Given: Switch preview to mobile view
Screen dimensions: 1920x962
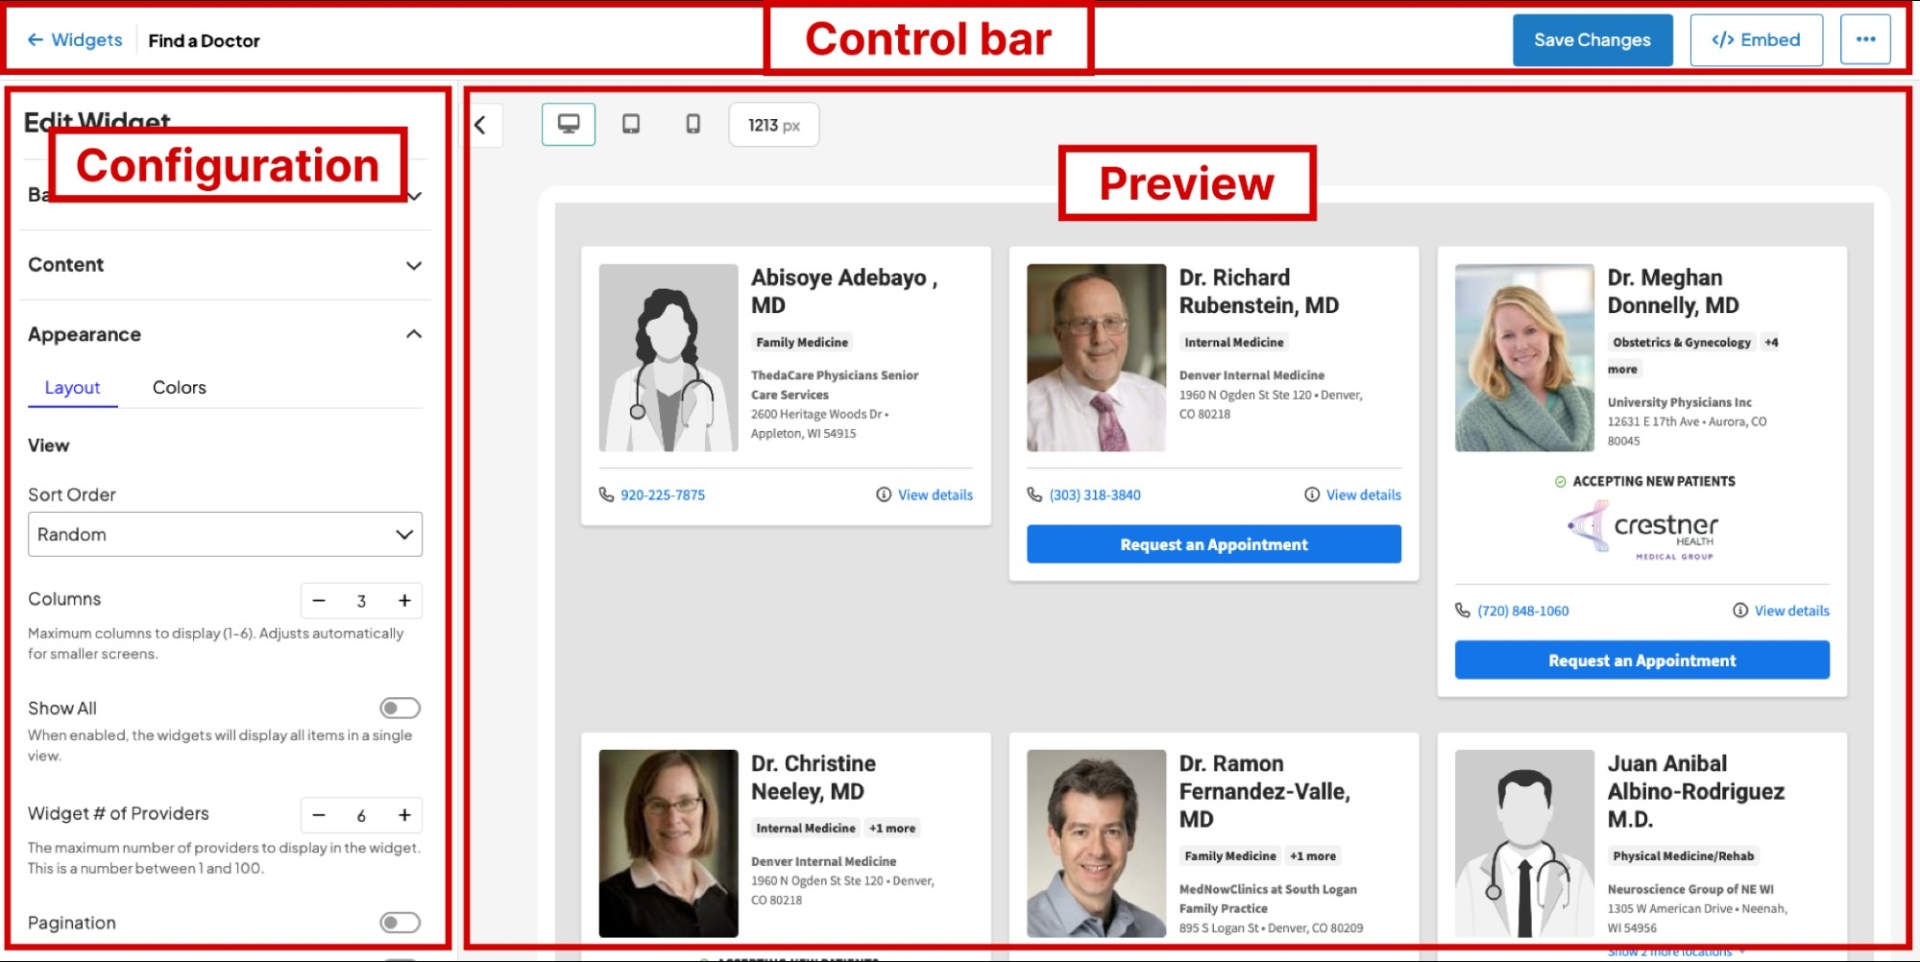Looking at the screenshot, I should tap(692, 124).
